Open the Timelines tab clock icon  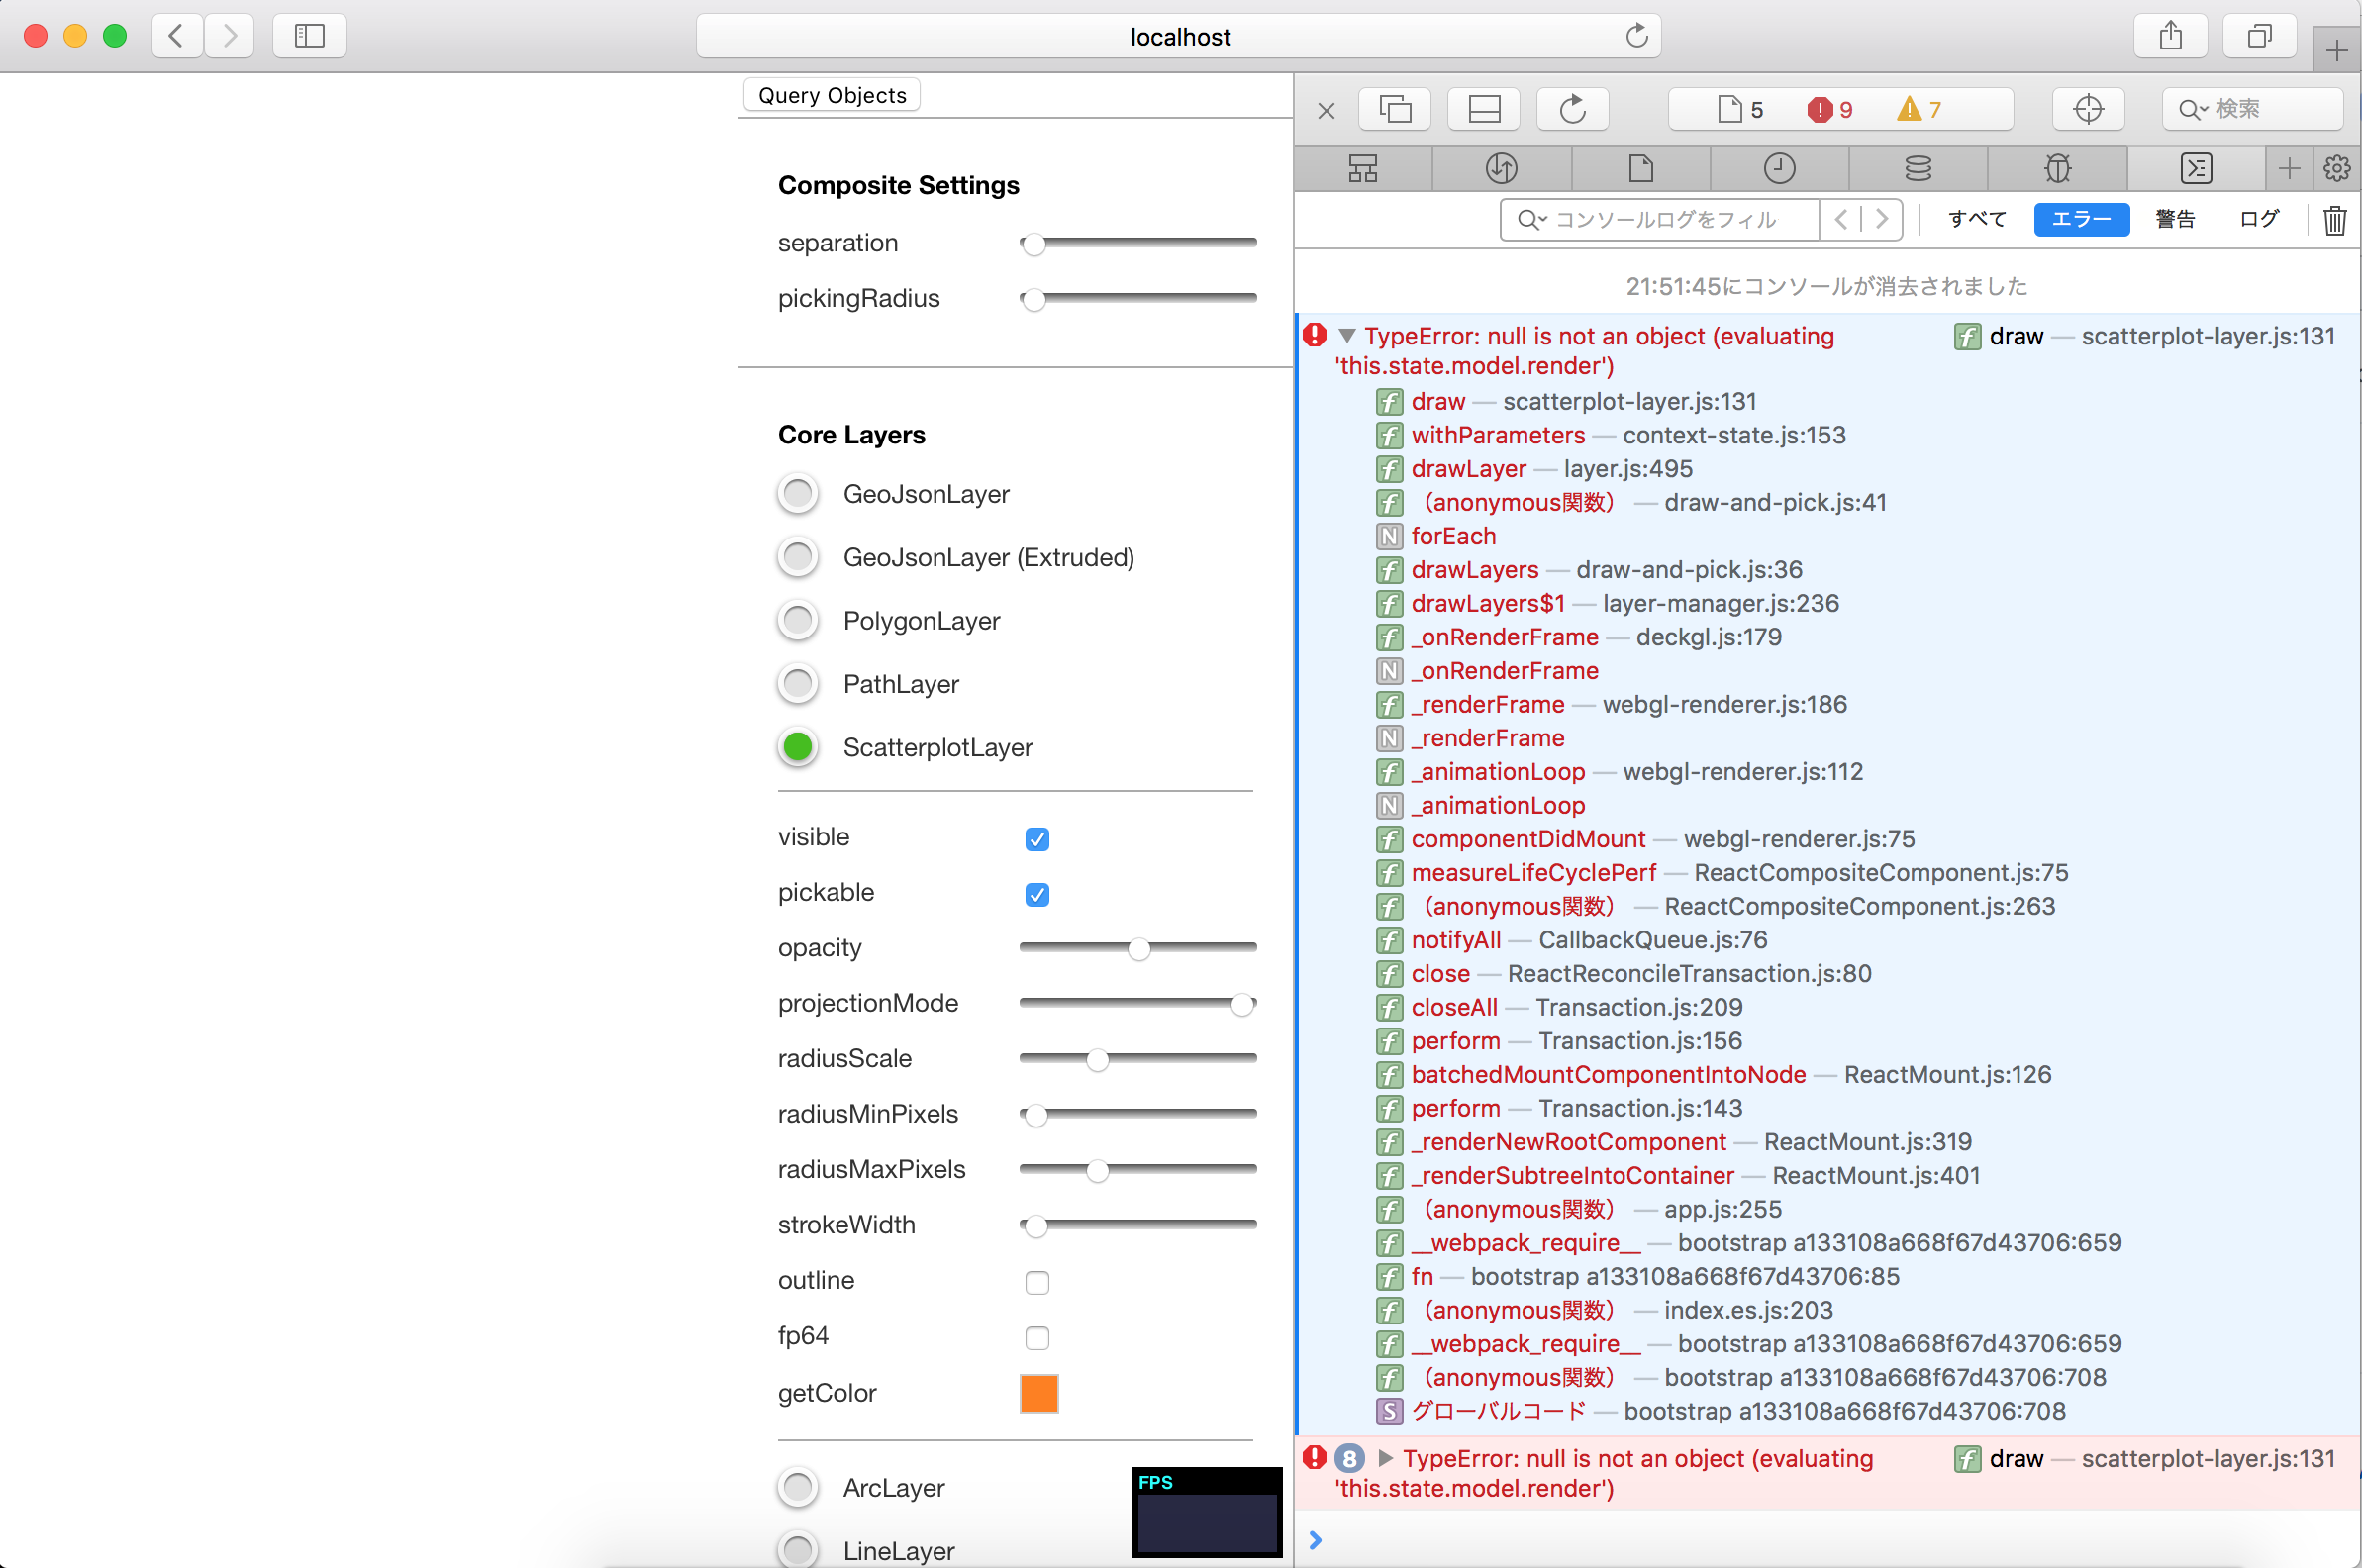1780,168
